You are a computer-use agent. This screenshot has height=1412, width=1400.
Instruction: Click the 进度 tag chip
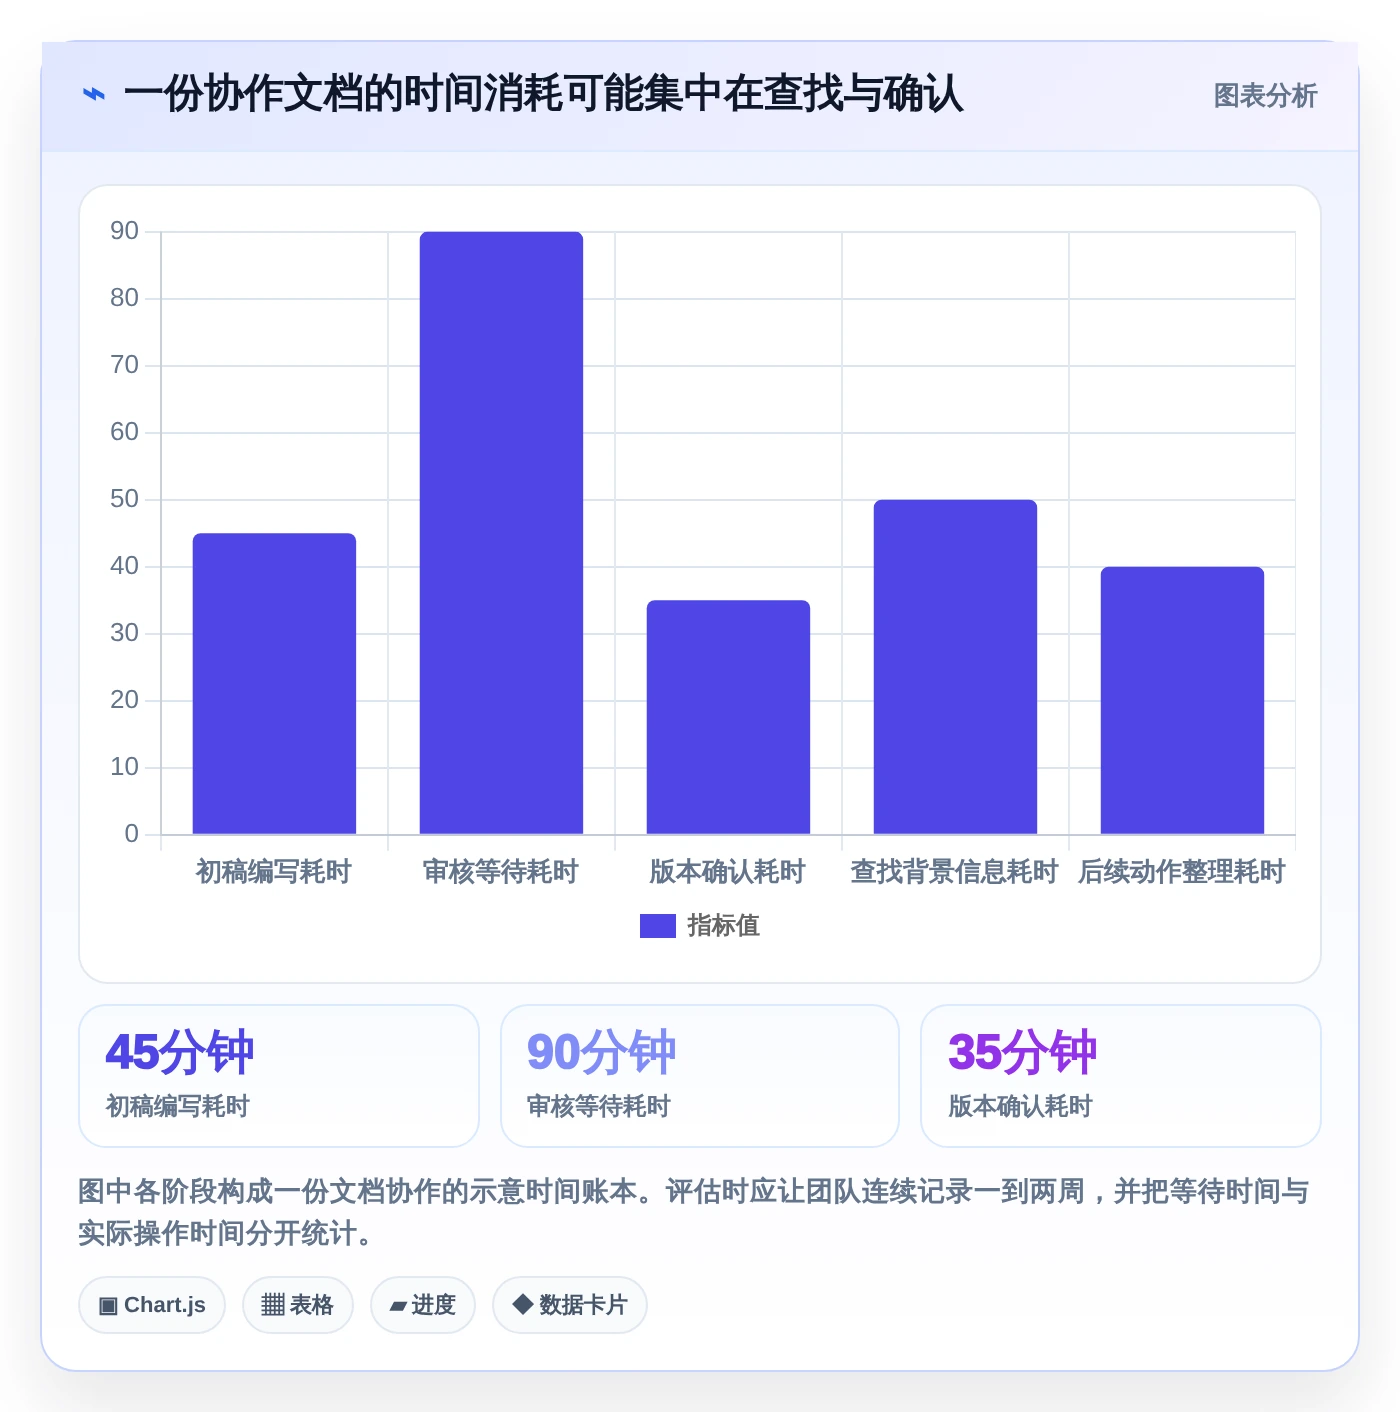point(423,1305)
